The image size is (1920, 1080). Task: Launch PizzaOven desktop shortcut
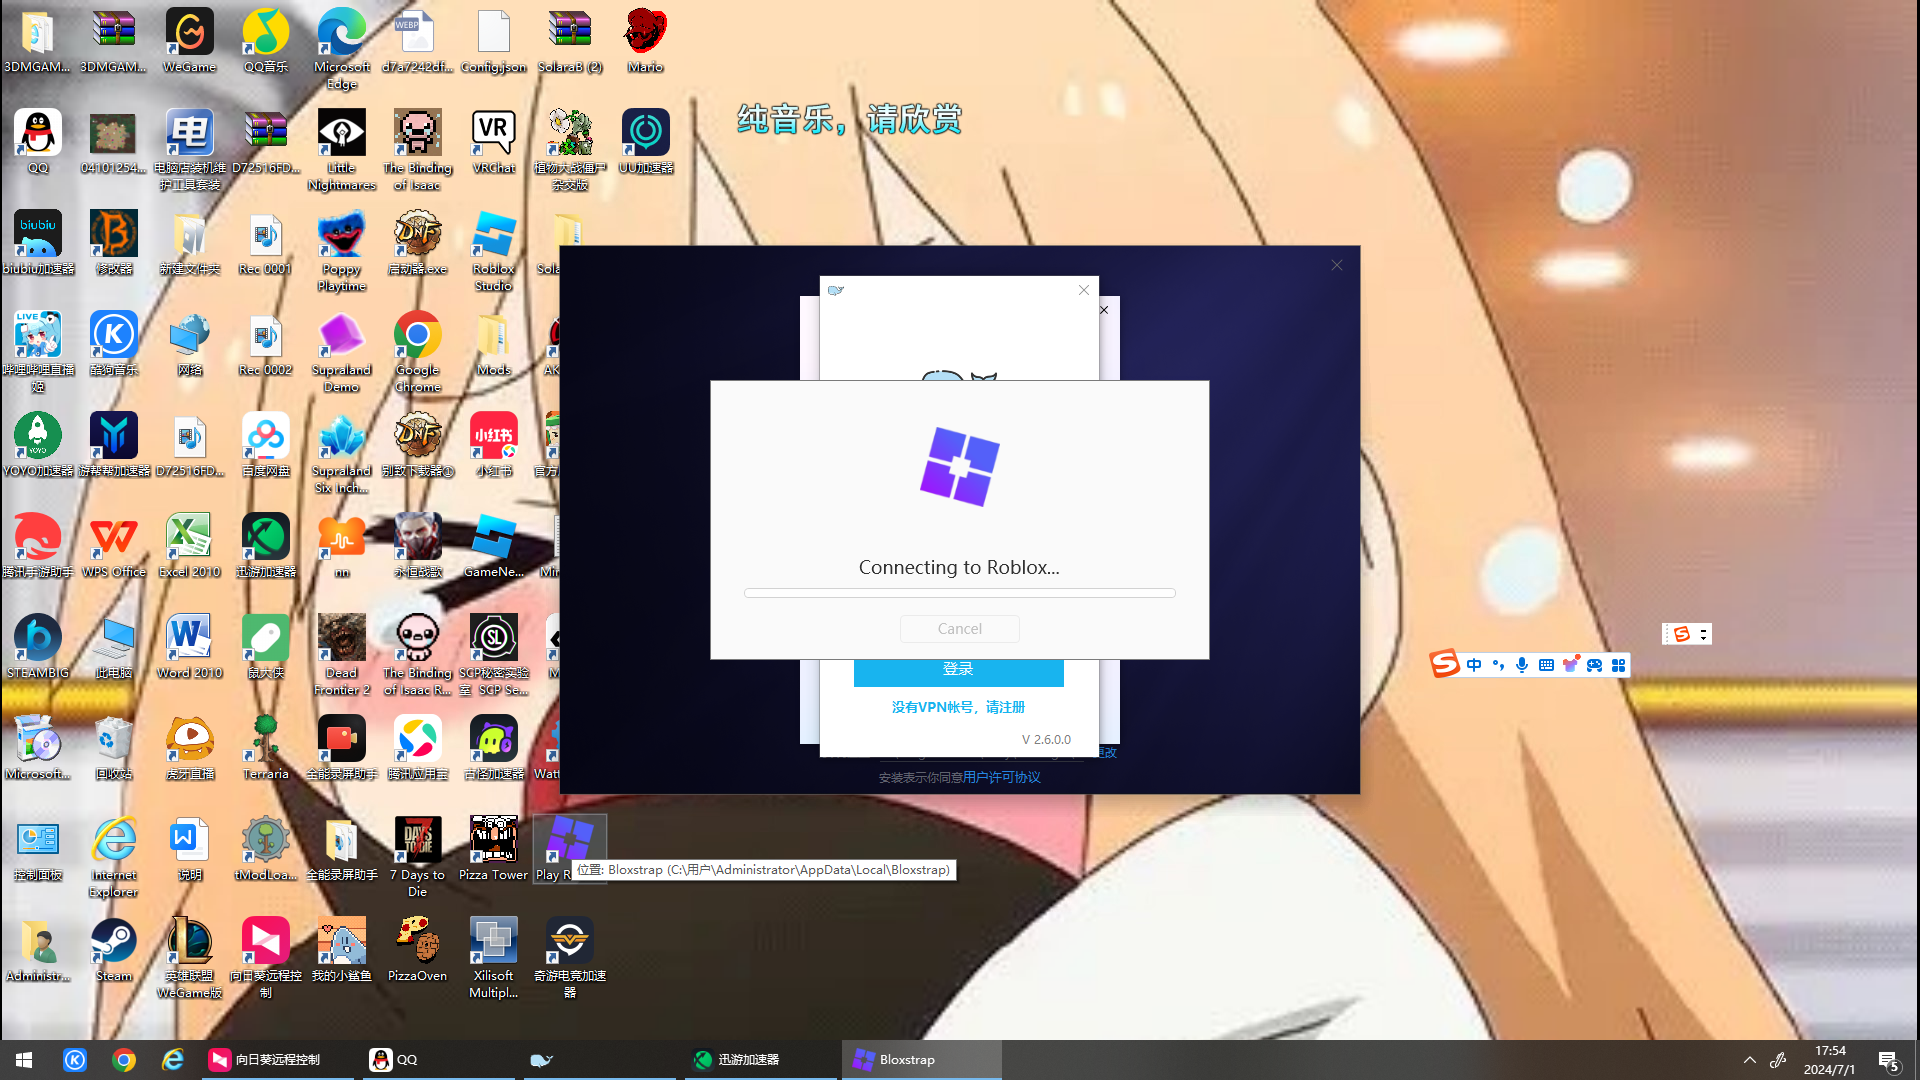tap(418, 949)
